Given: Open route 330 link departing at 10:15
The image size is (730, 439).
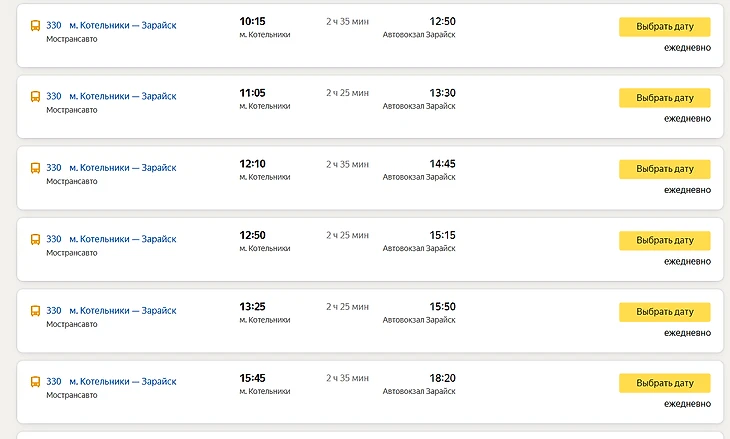Looking at the screenshot, I should [x=54, y=25].
